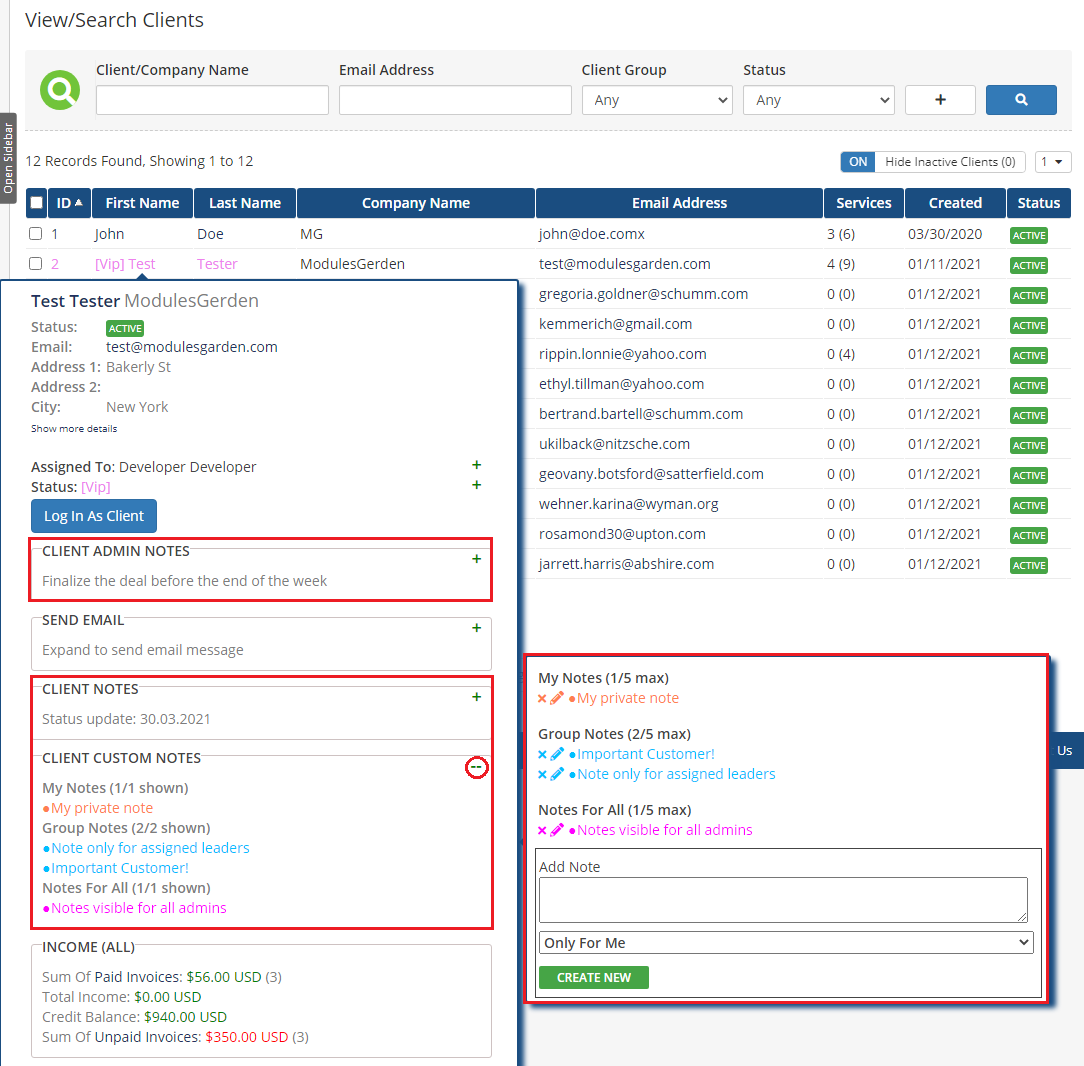Viewport: 1084px width, 1066px height.
Task: Sort by Services column header
Action: click(x=863, y=203)
